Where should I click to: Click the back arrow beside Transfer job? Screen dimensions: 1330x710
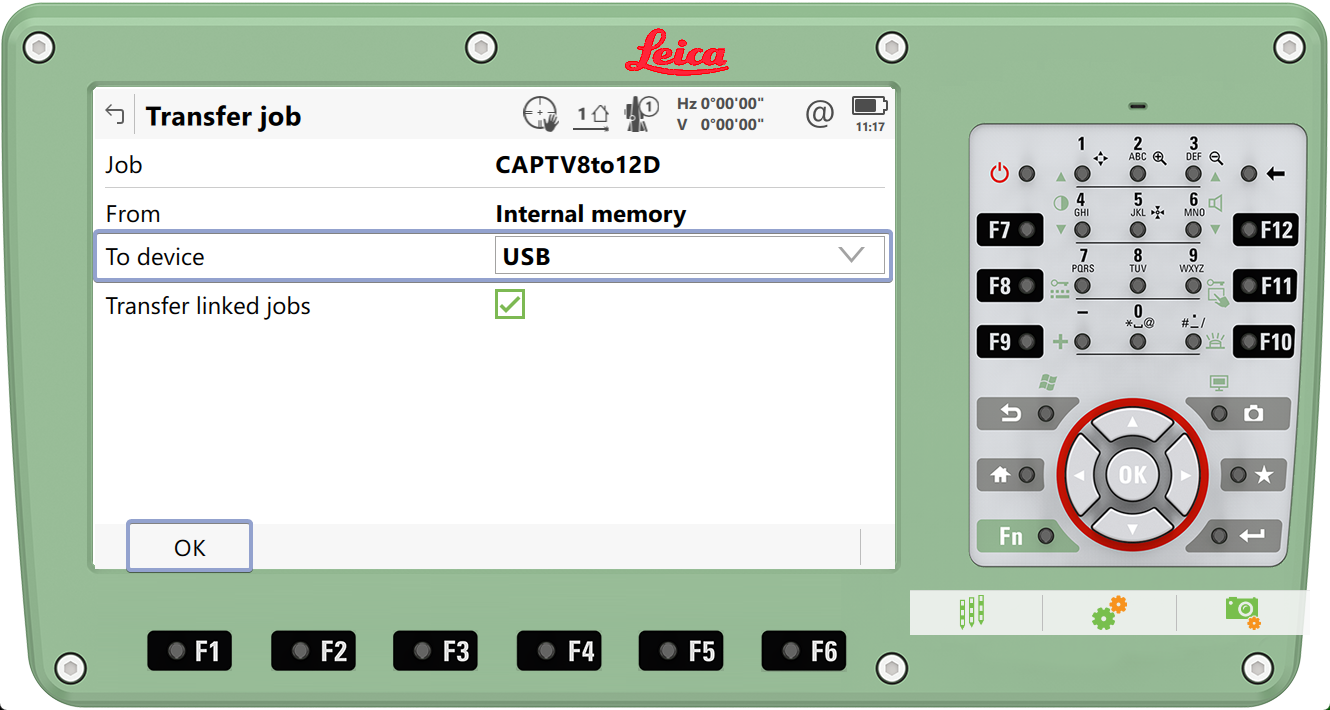[115, 115]
